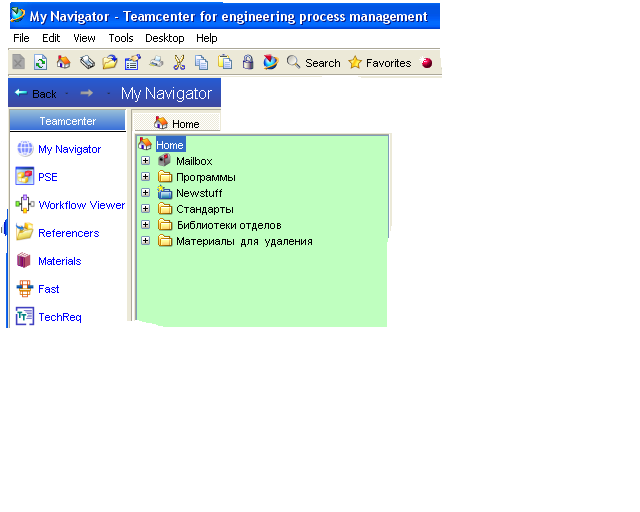Expand the Mailbox tree node
The width and height of the screenshot is (640, 512).
(145, 160)
